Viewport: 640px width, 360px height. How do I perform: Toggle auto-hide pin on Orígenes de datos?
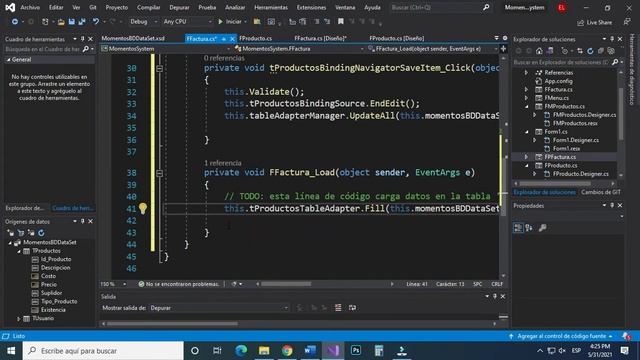pyautogui.click(x=82, y=221)
